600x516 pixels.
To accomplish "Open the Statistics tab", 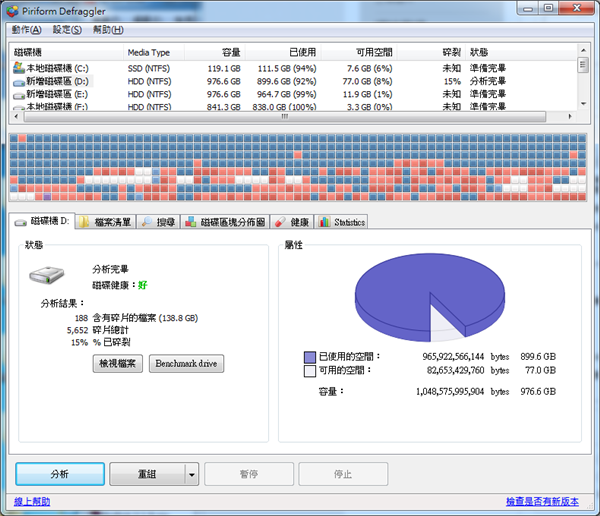I will (343, 222).
